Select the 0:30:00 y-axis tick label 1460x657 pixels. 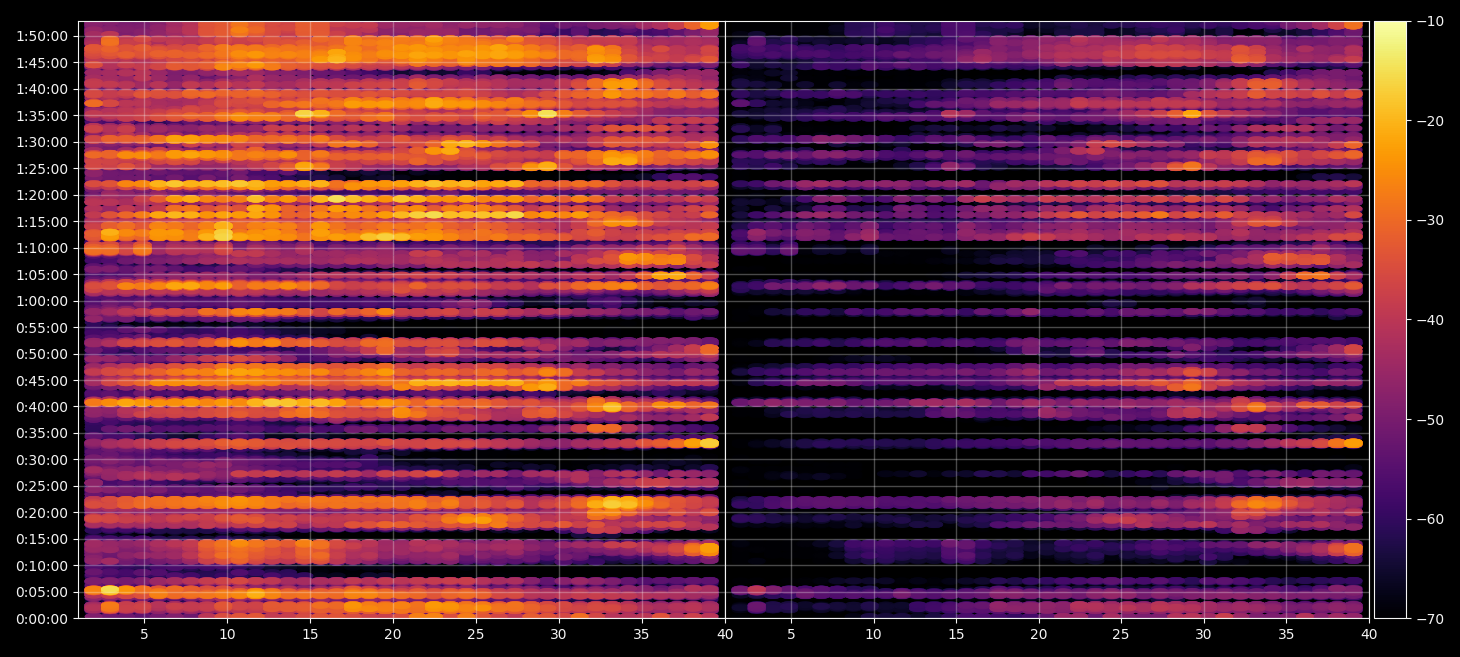pos(42,459)
